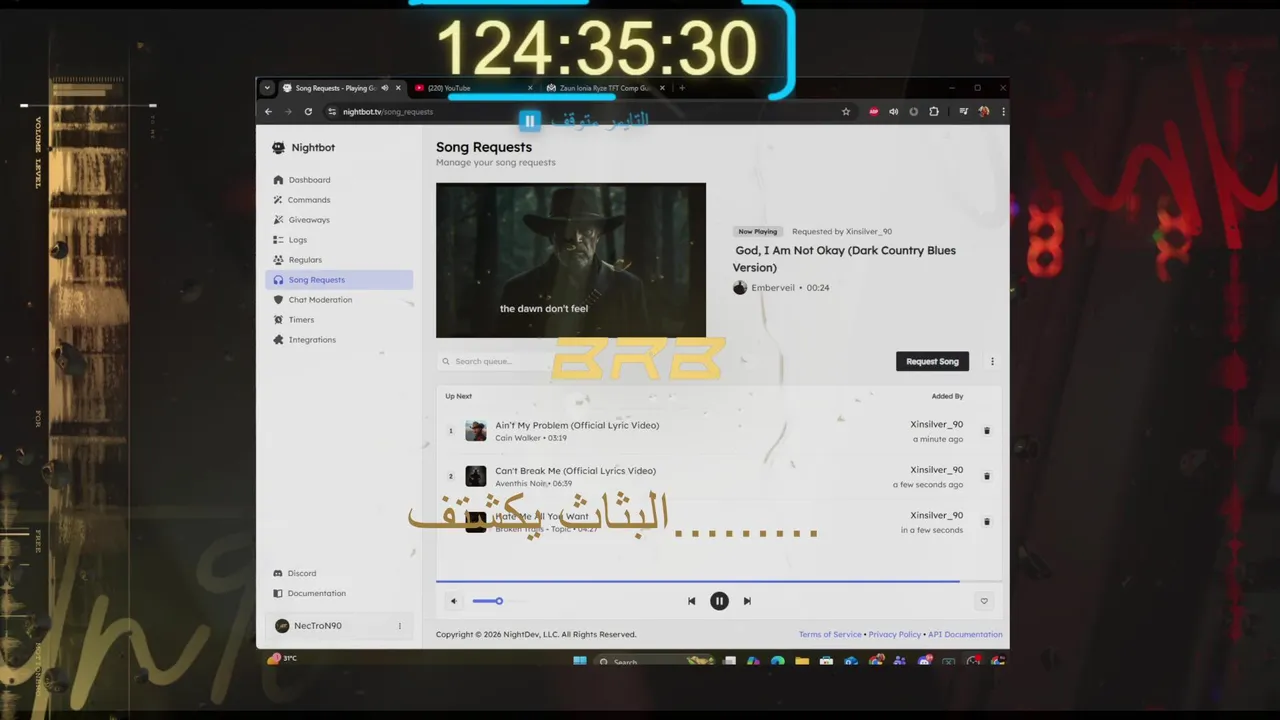Screen dimensions: 1280x720
Task: Click the taskbar Search box
Action: (x=654, y=661)
